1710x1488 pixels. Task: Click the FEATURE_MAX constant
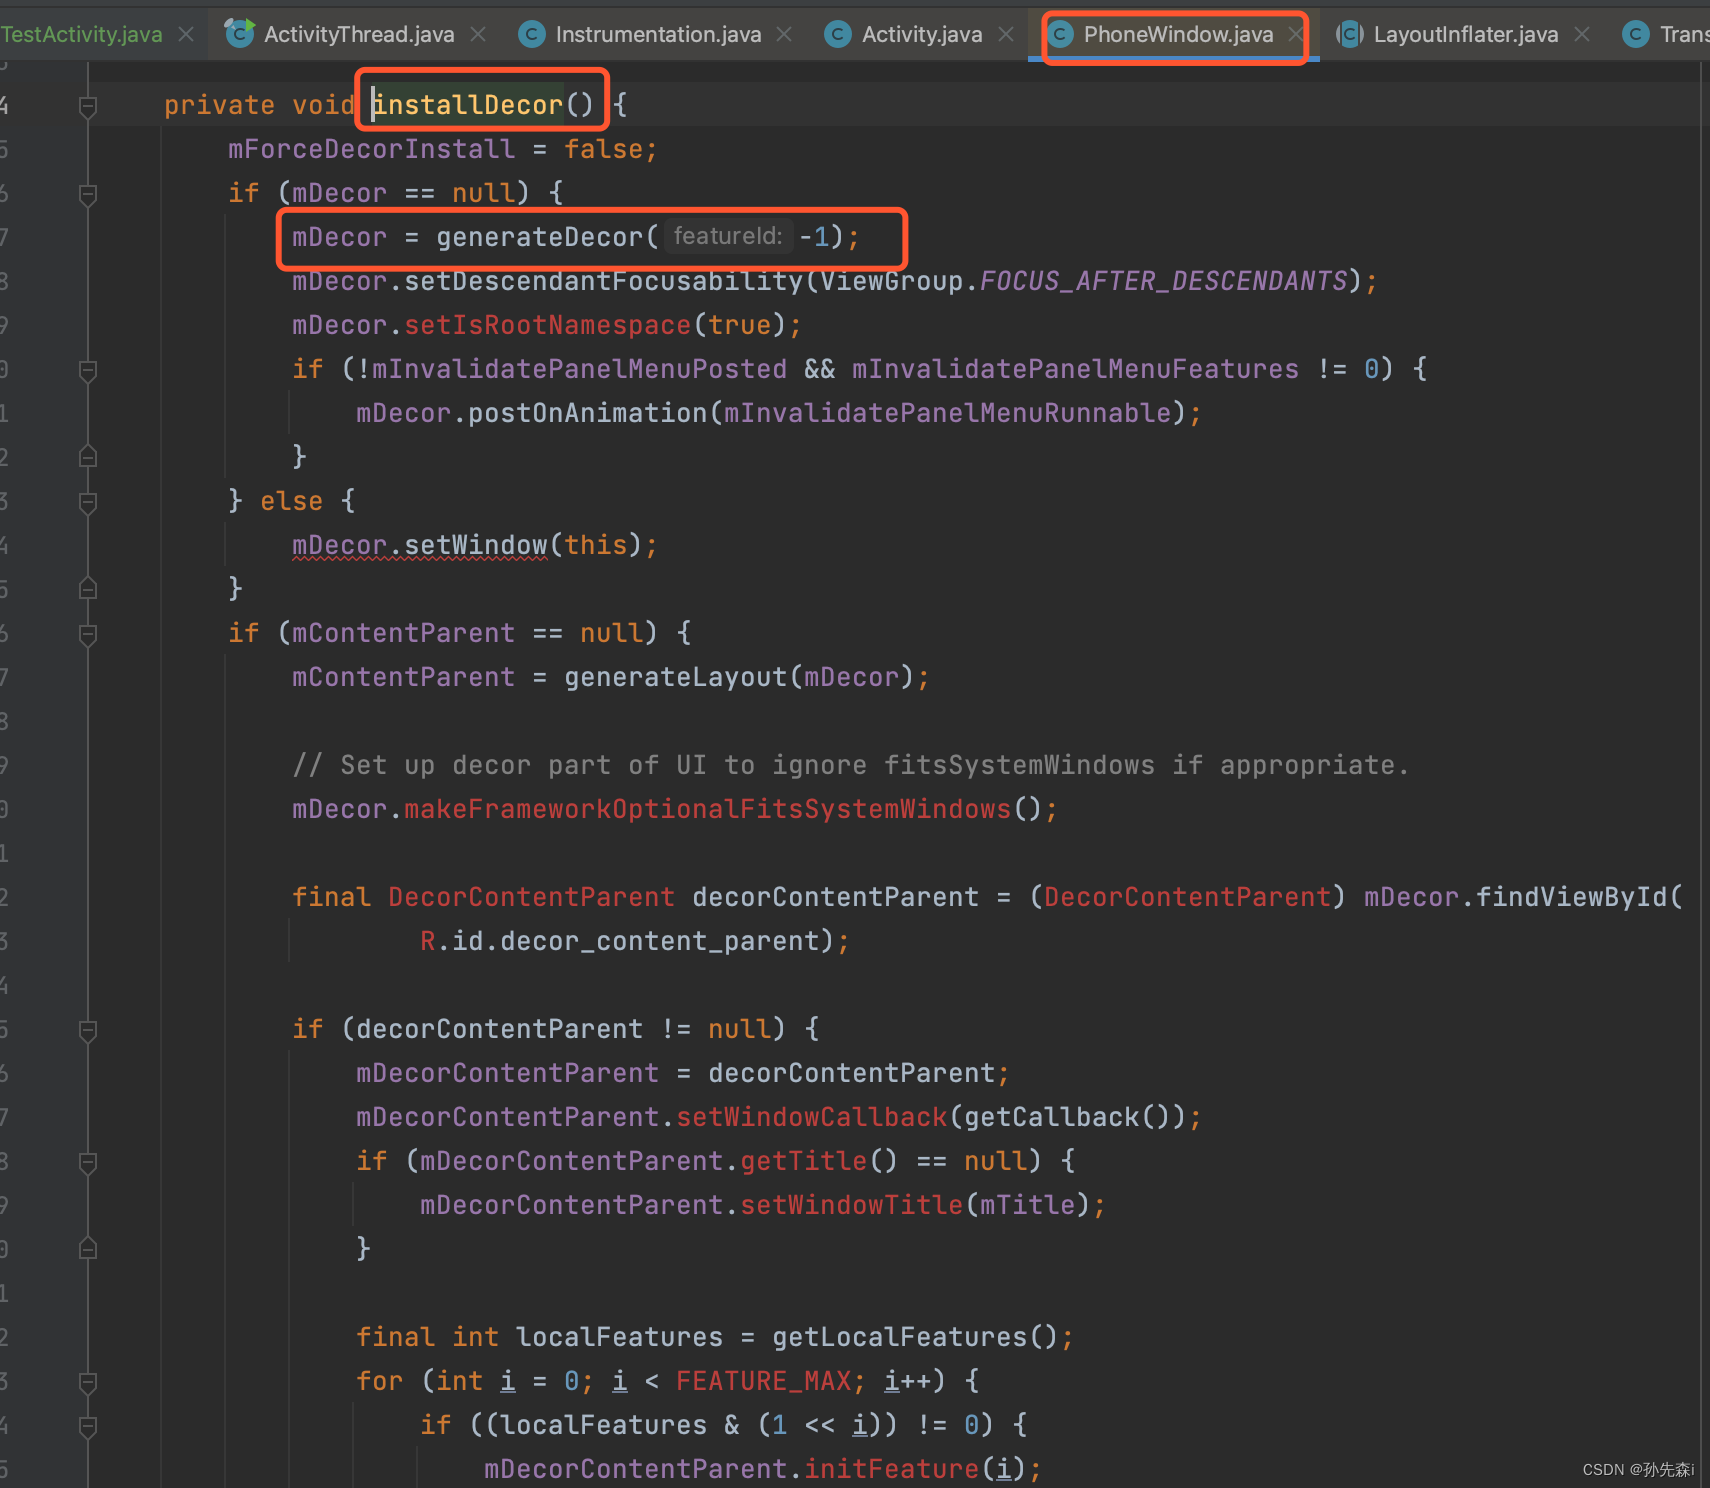(x=764, y=1381)
